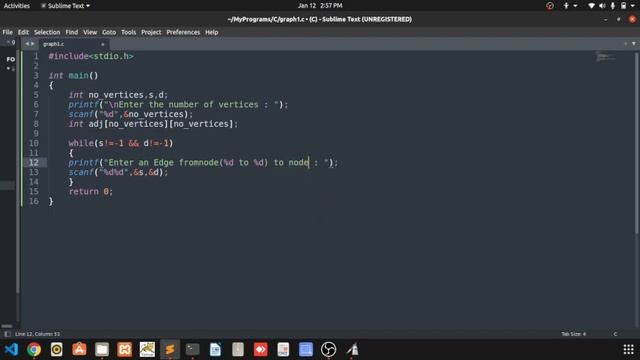640x360 pixels.
Task: Open Sublime Text app menu dropdown
Action: (x=65, y=6)
